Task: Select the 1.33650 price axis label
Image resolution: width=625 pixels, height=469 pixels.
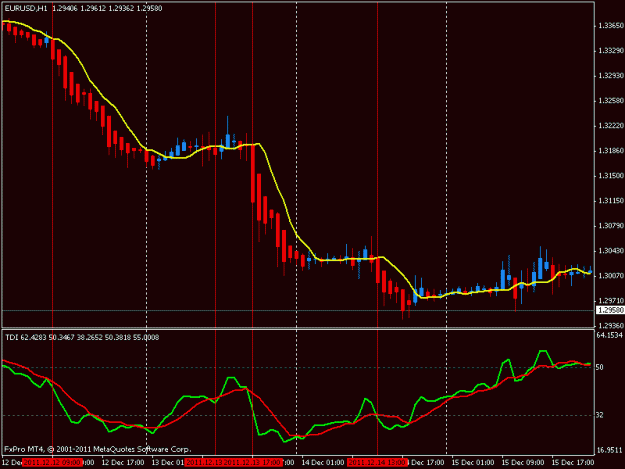Action: coord(611,26)
